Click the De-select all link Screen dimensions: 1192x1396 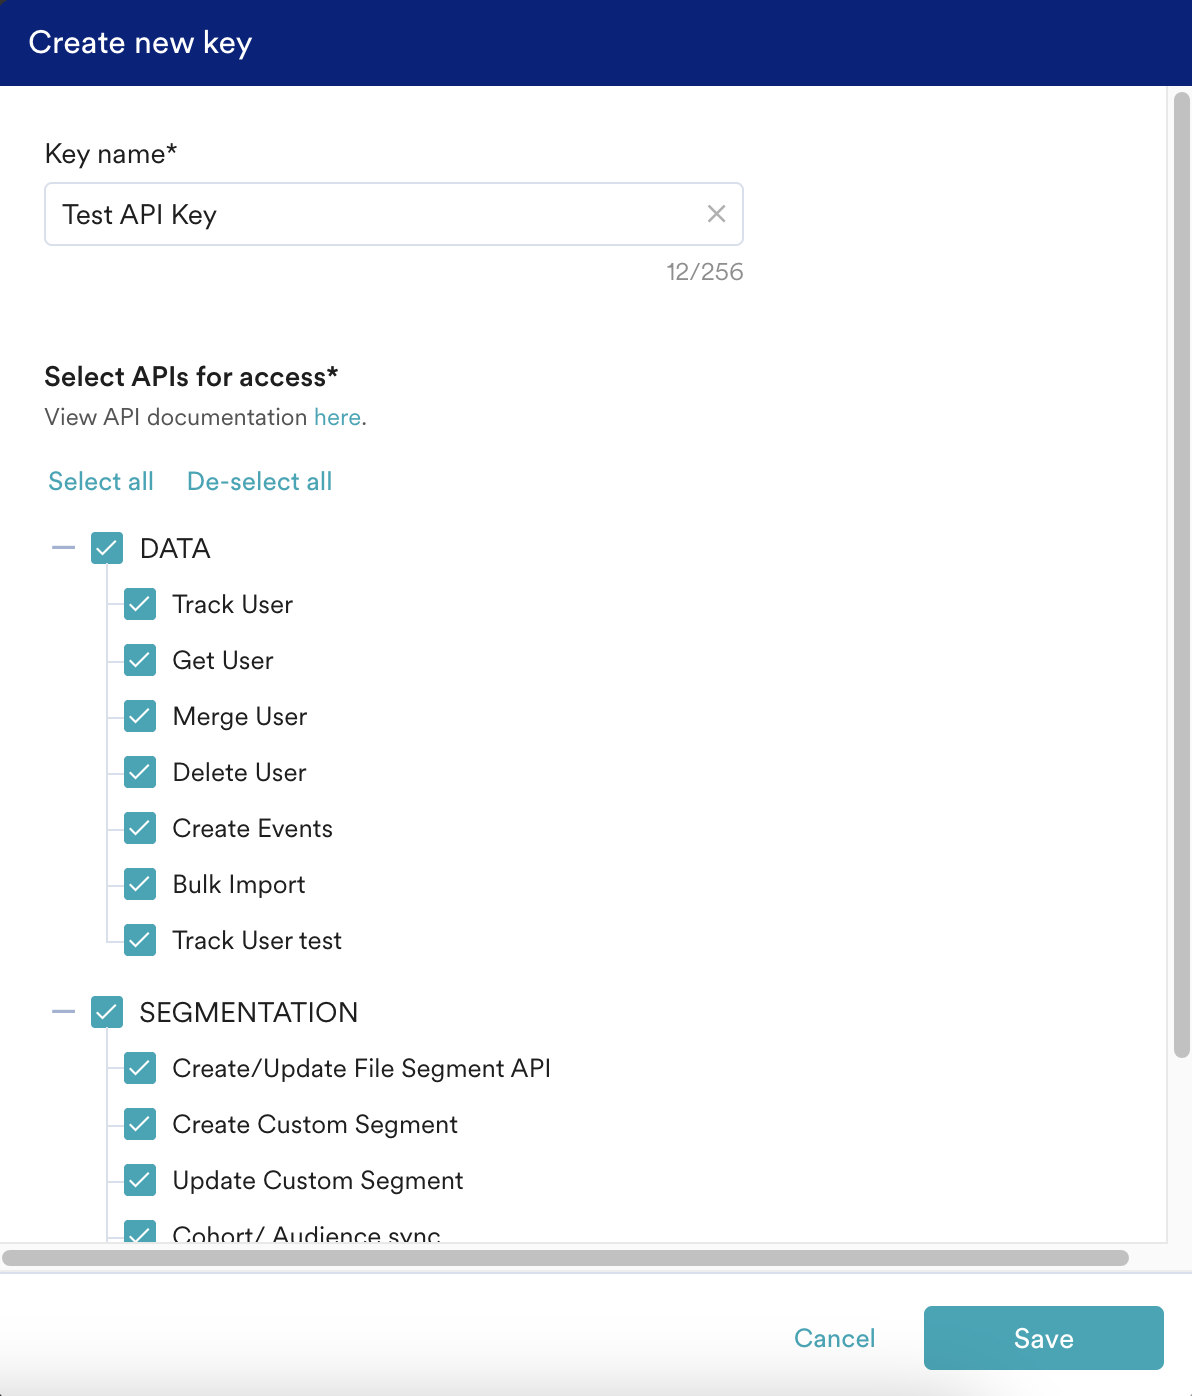(x=260, y=481)
